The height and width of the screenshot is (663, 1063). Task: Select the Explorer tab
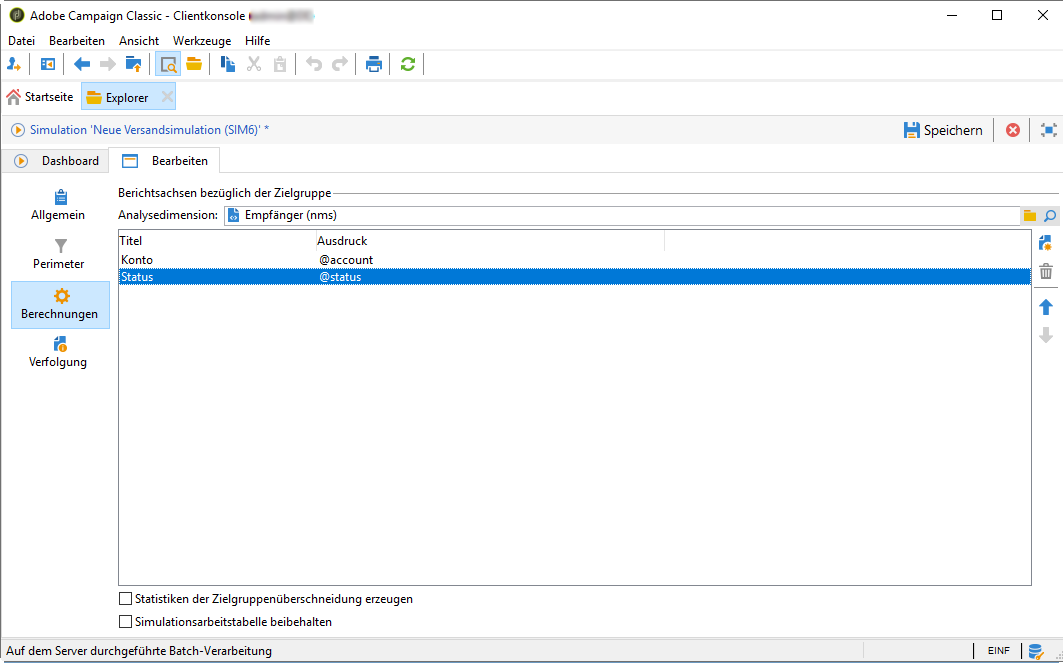(x=127, y=98)
